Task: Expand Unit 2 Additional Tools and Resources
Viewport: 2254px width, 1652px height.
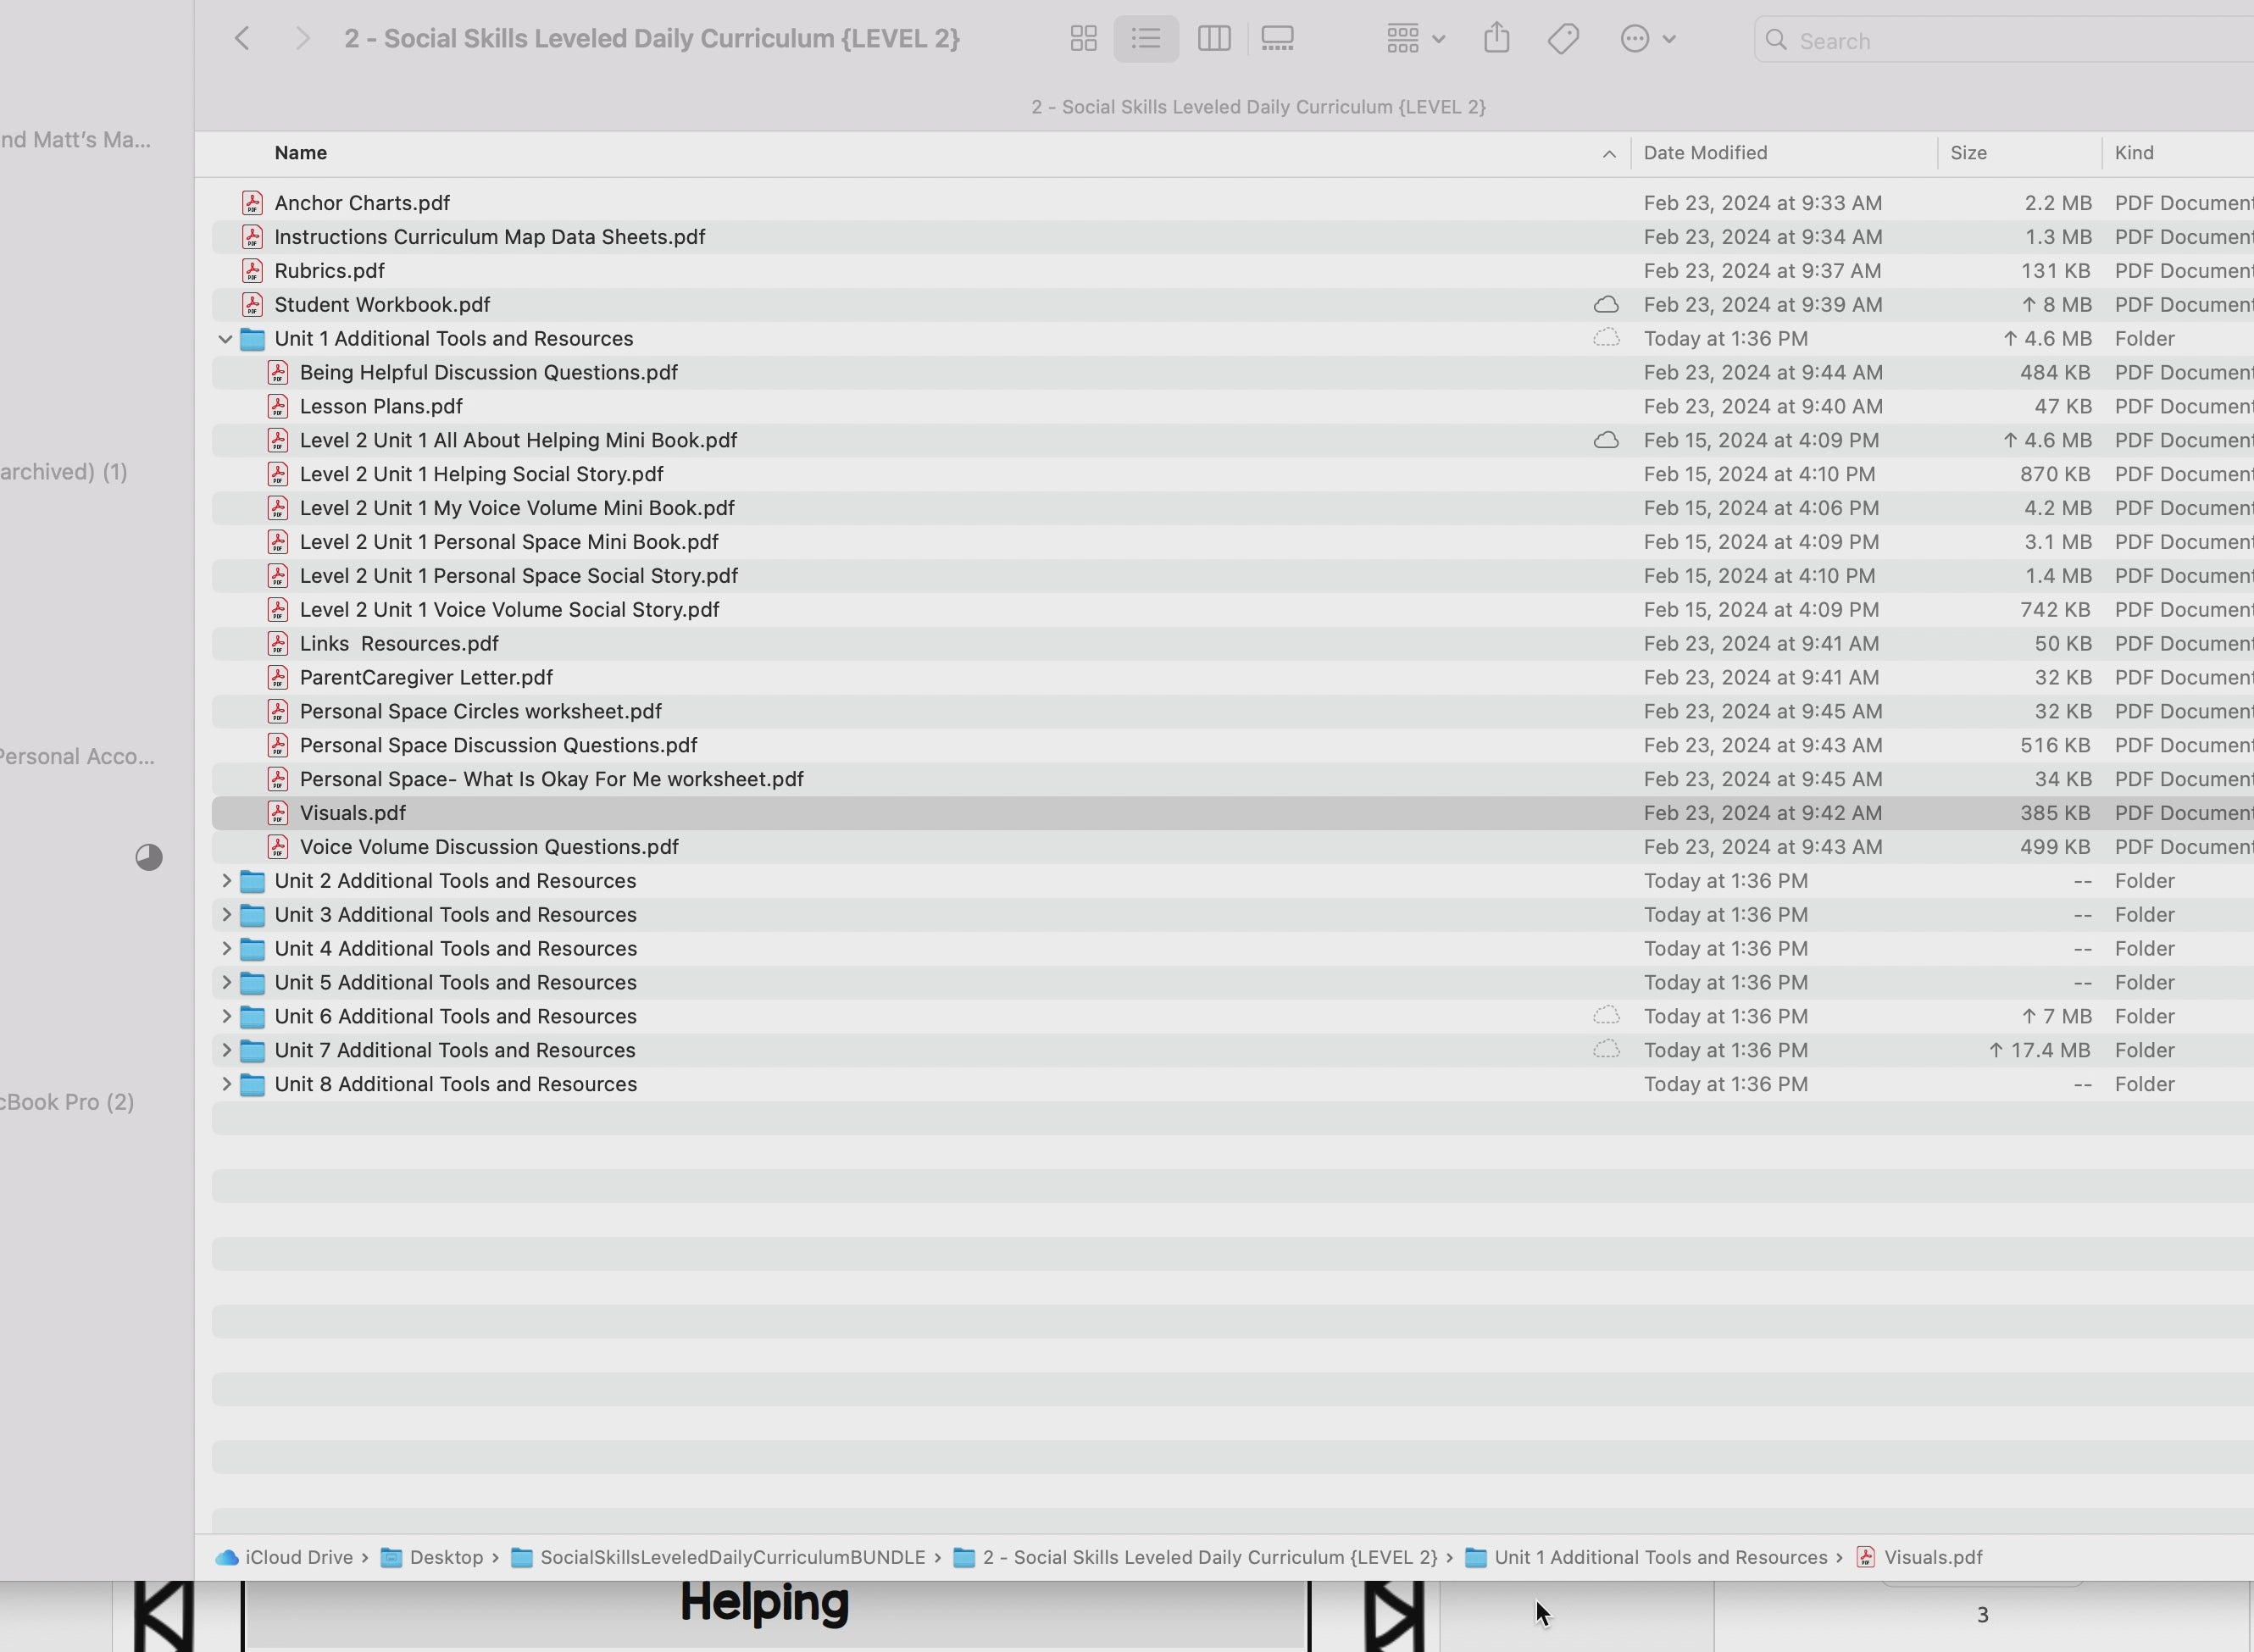Action: coord(226,881)
